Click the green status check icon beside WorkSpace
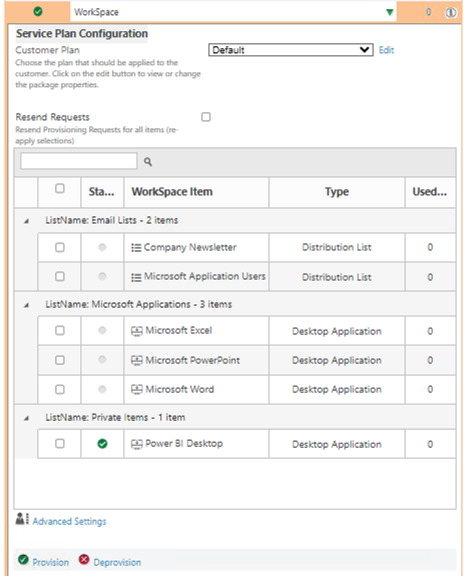This screenshot has width=466, height=576. click(x=37, y=12)
